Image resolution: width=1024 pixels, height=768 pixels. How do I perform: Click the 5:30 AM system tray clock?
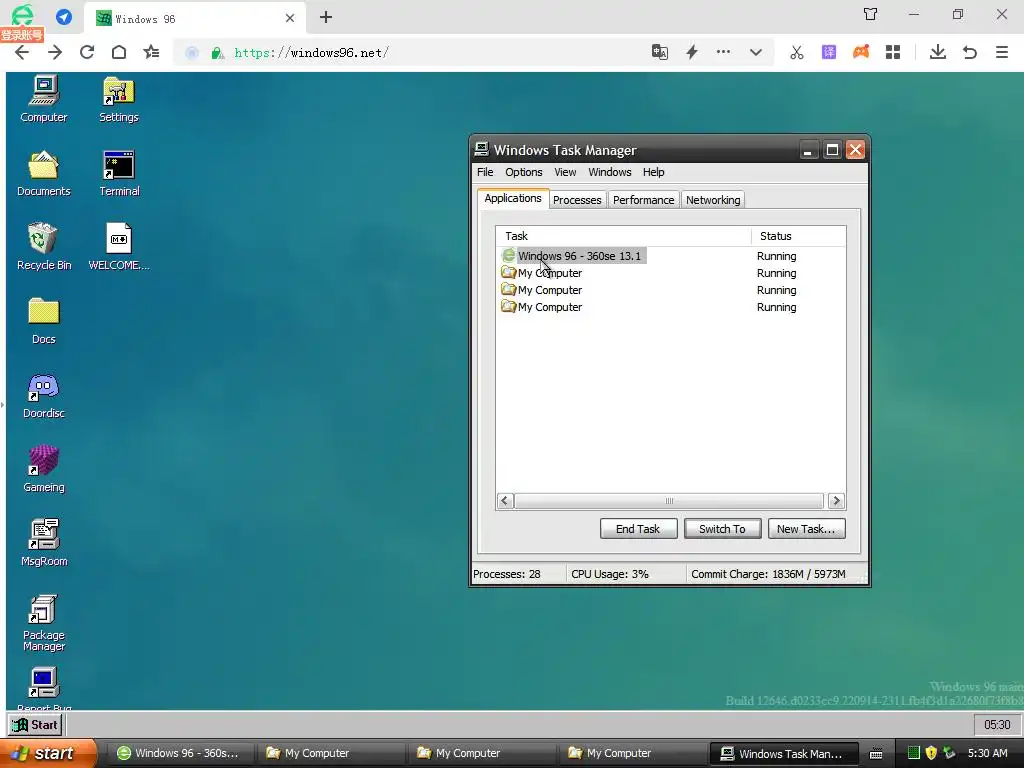(x=987, y=753)
